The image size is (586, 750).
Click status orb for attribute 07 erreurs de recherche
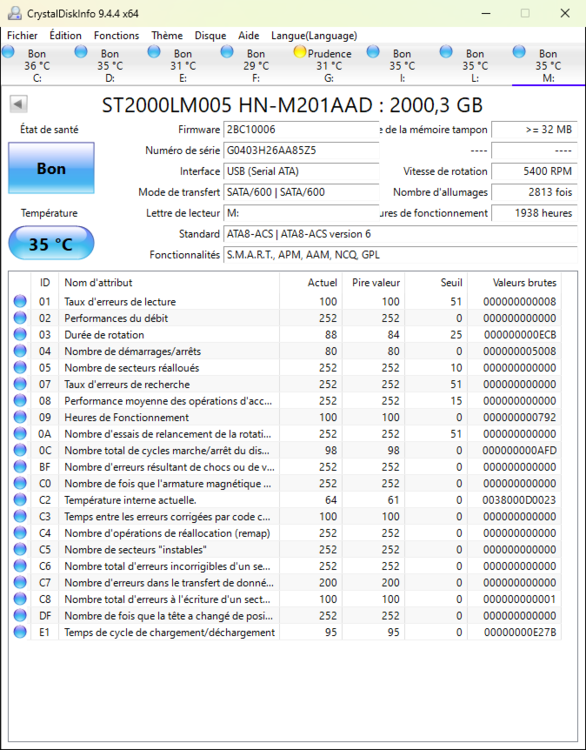pos(20,384)
